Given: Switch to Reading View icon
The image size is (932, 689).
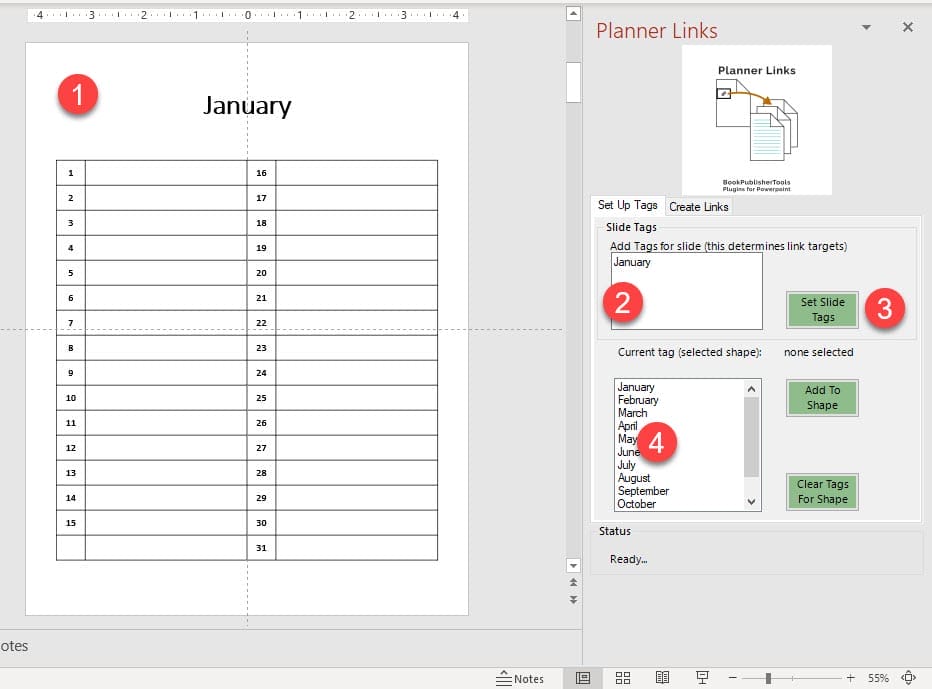Looking at the screenshot, I should click(x=662, y=678).
